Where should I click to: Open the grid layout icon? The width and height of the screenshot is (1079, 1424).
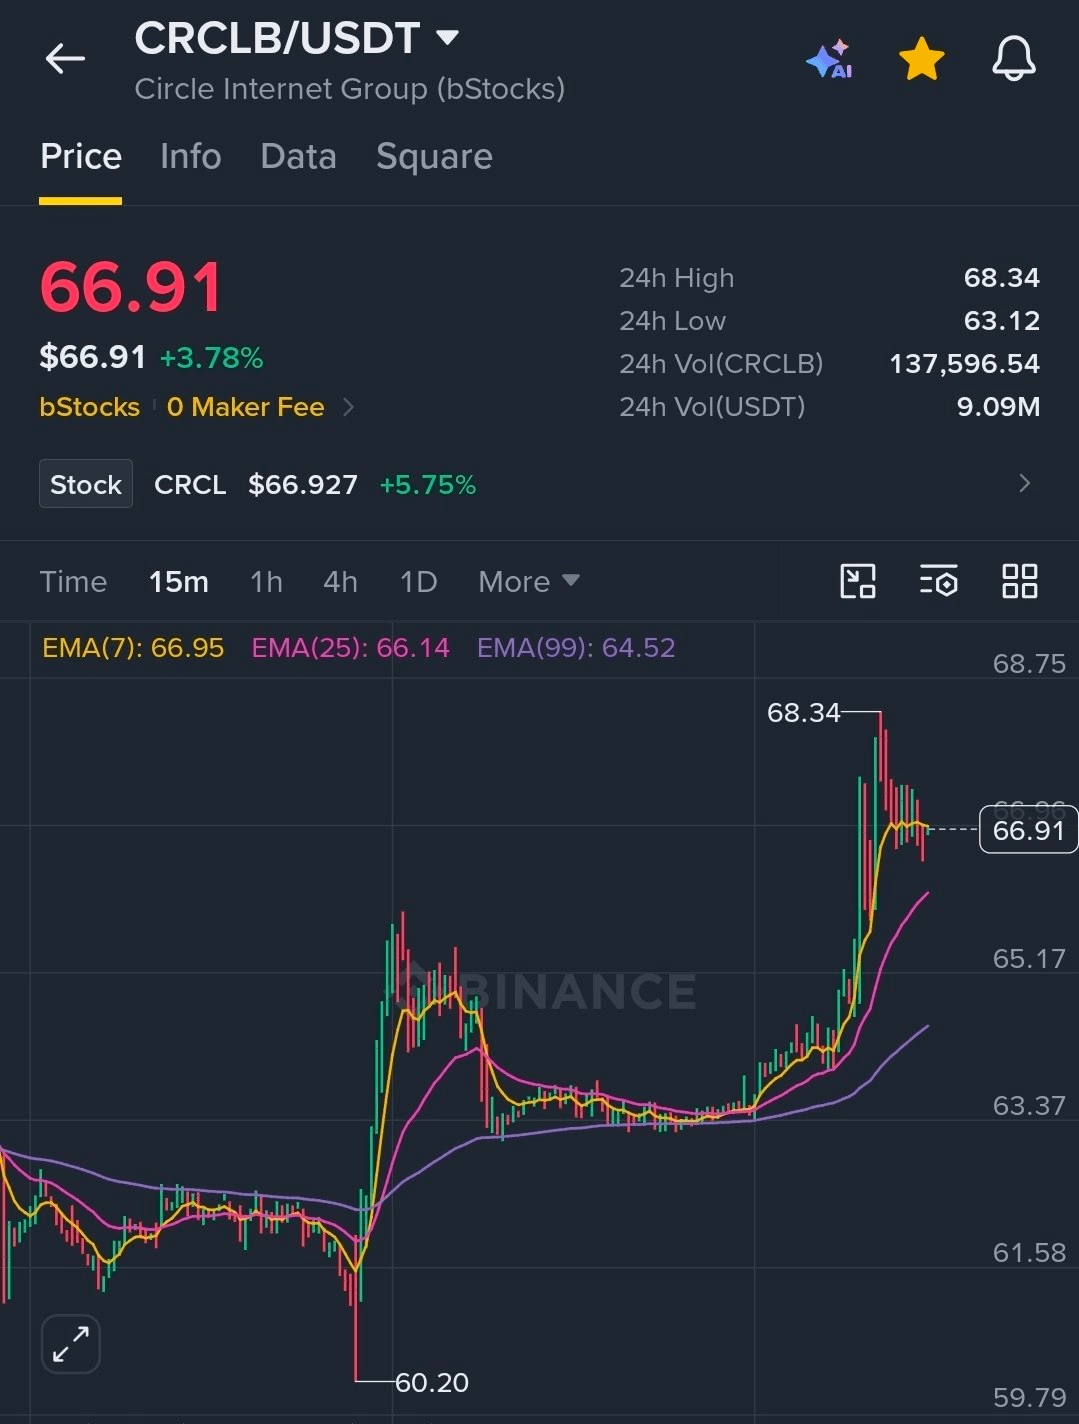coord(1019,581)
